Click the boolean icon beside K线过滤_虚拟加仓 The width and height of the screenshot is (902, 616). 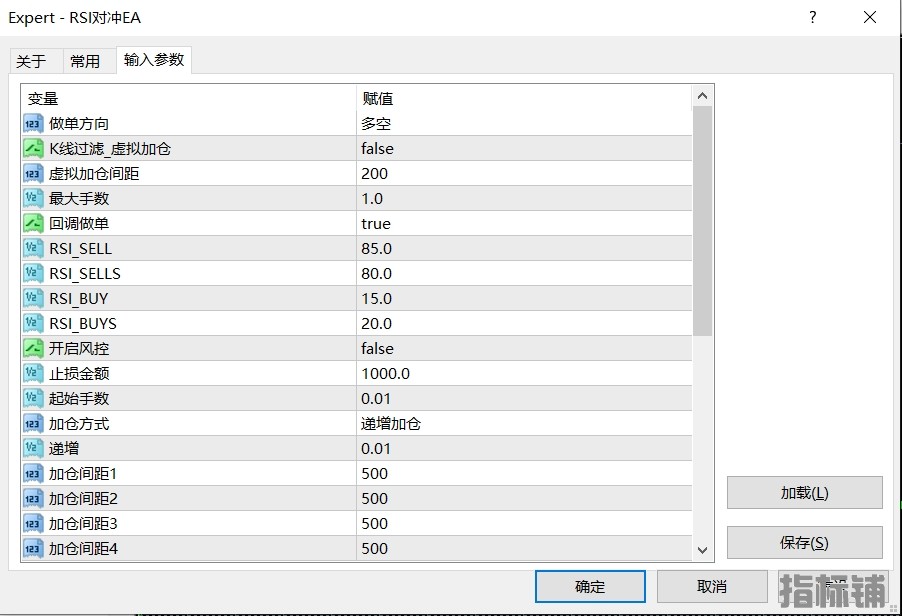point(33,149)
